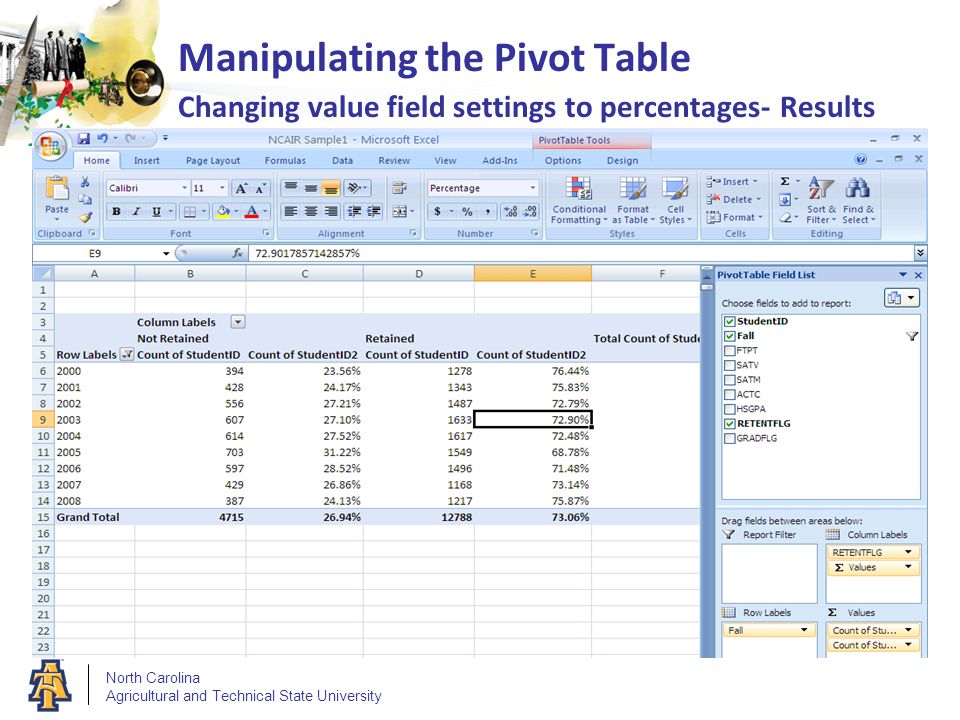The height and width of the screenshot is (720, 960).
Task: Open the Percentage number format dropdown
Action: pyautogui.click(x=532, y=188)
